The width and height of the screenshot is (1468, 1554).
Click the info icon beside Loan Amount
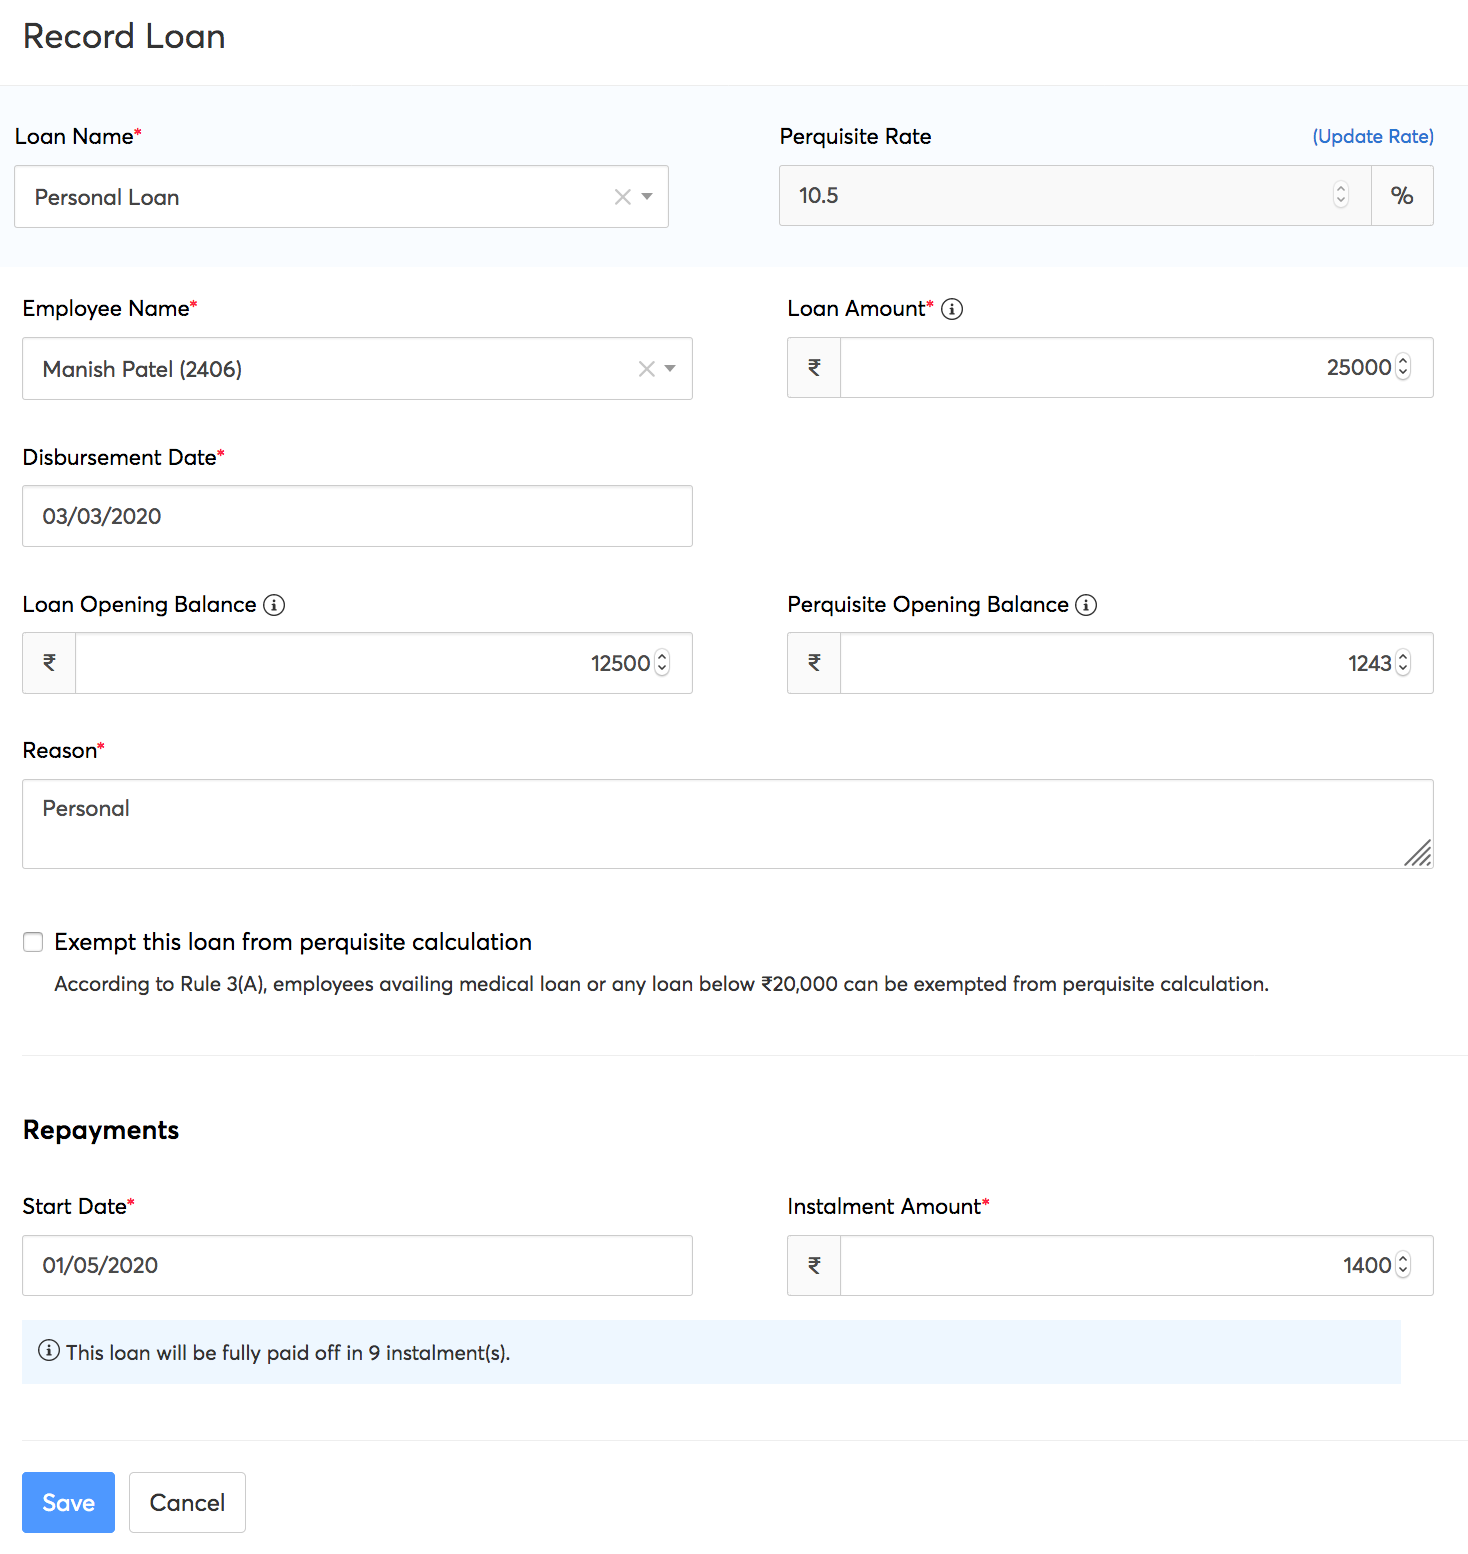(x=953, y=309)
